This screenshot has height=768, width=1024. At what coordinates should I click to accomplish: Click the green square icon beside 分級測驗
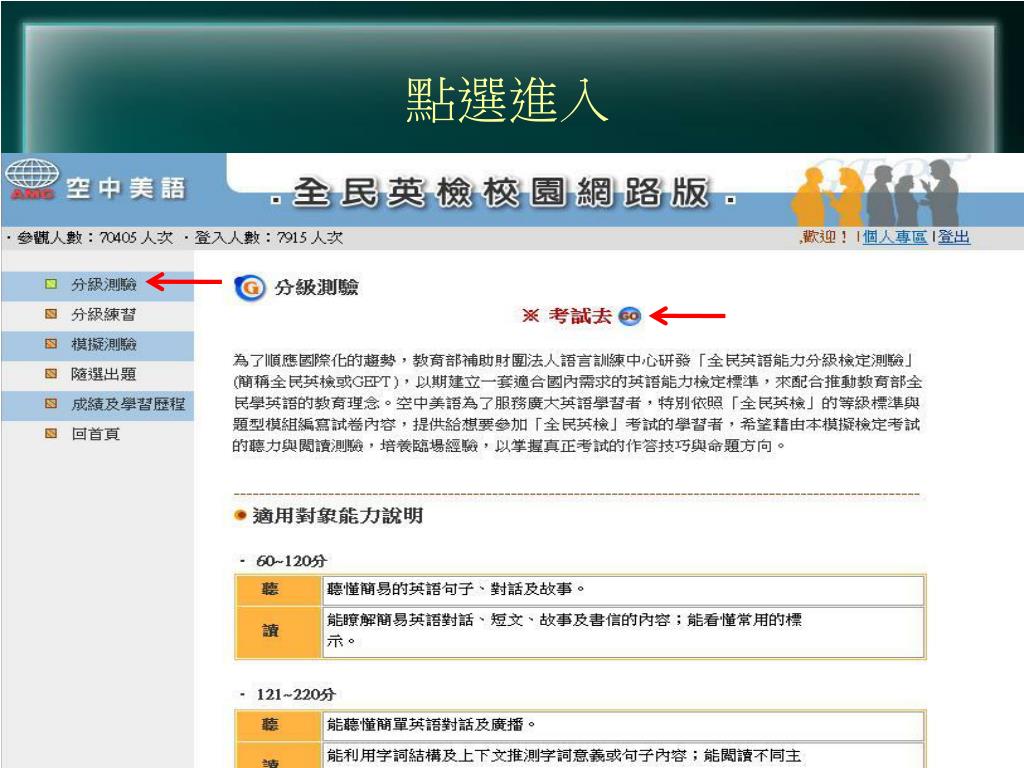coord(51,284)
